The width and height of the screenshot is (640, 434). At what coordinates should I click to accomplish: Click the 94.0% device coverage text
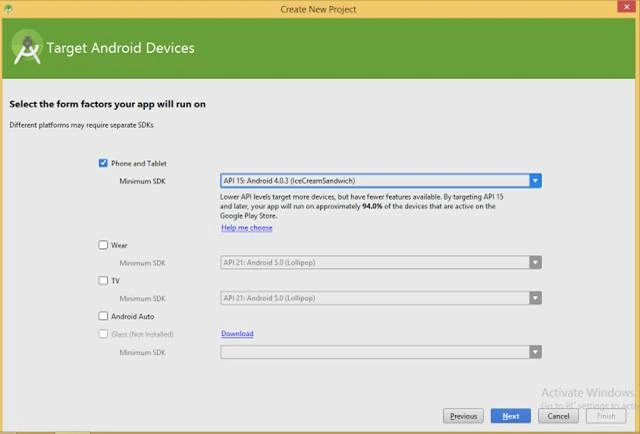click(372, 206)
